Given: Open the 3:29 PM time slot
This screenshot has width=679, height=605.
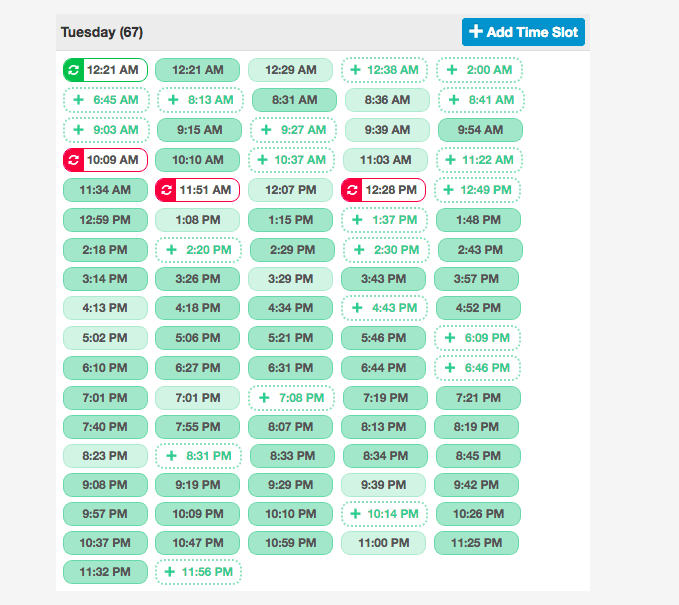Looking at the screenshot, I should pos(290,279).
